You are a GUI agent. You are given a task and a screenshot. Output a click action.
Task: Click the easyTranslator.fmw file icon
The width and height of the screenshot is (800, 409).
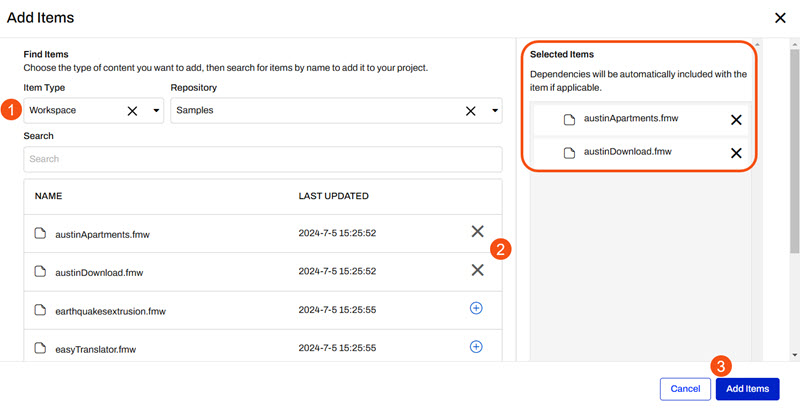click(x=41, y=348)
